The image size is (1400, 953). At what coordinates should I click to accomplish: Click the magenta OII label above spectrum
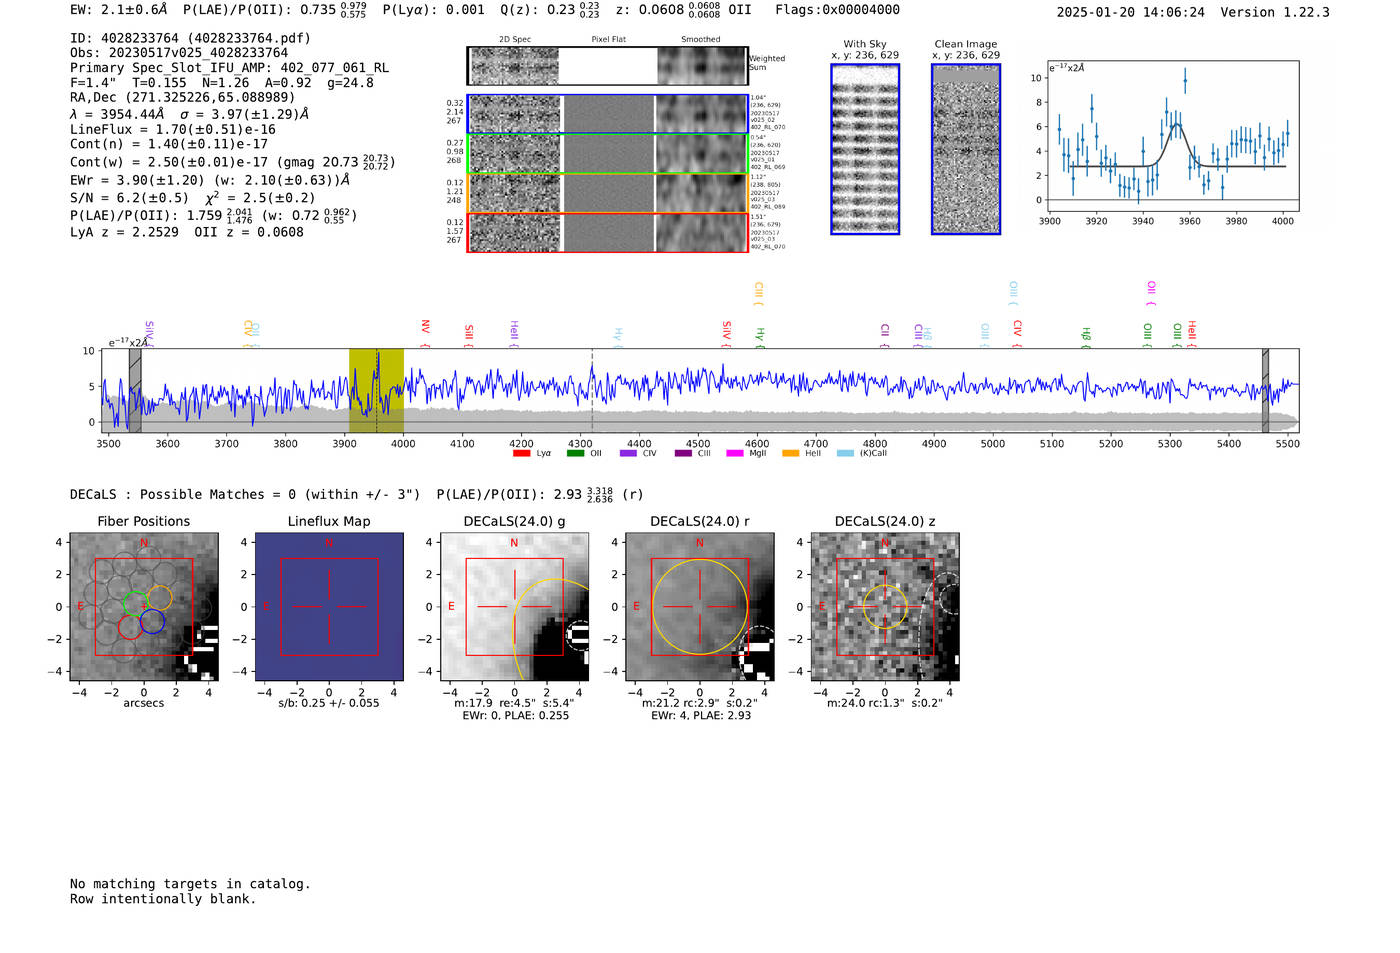(1151, 294)
